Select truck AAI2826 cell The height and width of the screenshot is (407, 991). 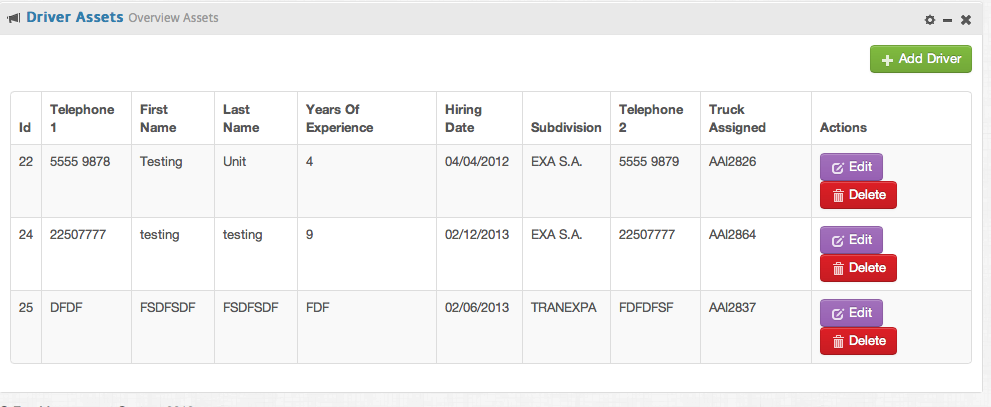tap(730, 161)
